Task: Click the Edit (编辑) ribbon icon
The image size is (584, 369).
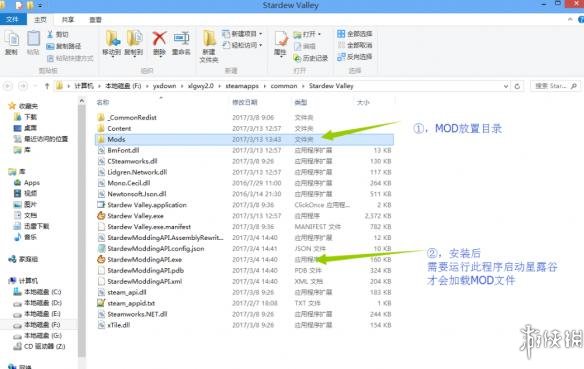Action: [x=305, y=46]
